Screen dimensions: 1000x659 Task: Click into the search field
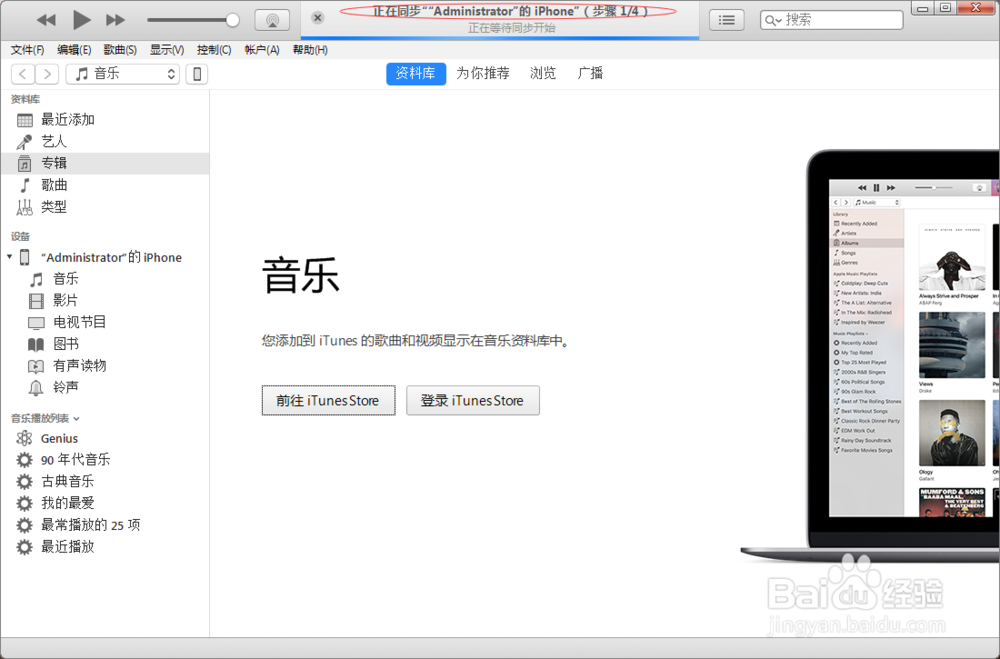tap(832, 20)
